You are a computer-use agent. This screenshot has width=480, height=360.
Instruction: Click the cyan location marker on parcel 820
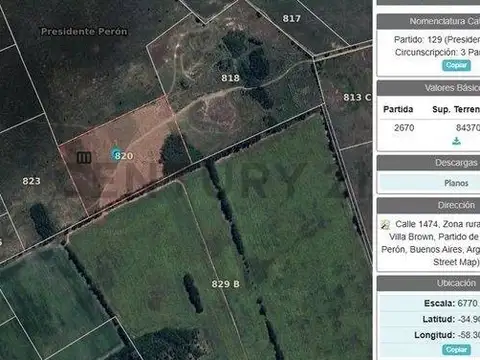[x=116, y=154]
